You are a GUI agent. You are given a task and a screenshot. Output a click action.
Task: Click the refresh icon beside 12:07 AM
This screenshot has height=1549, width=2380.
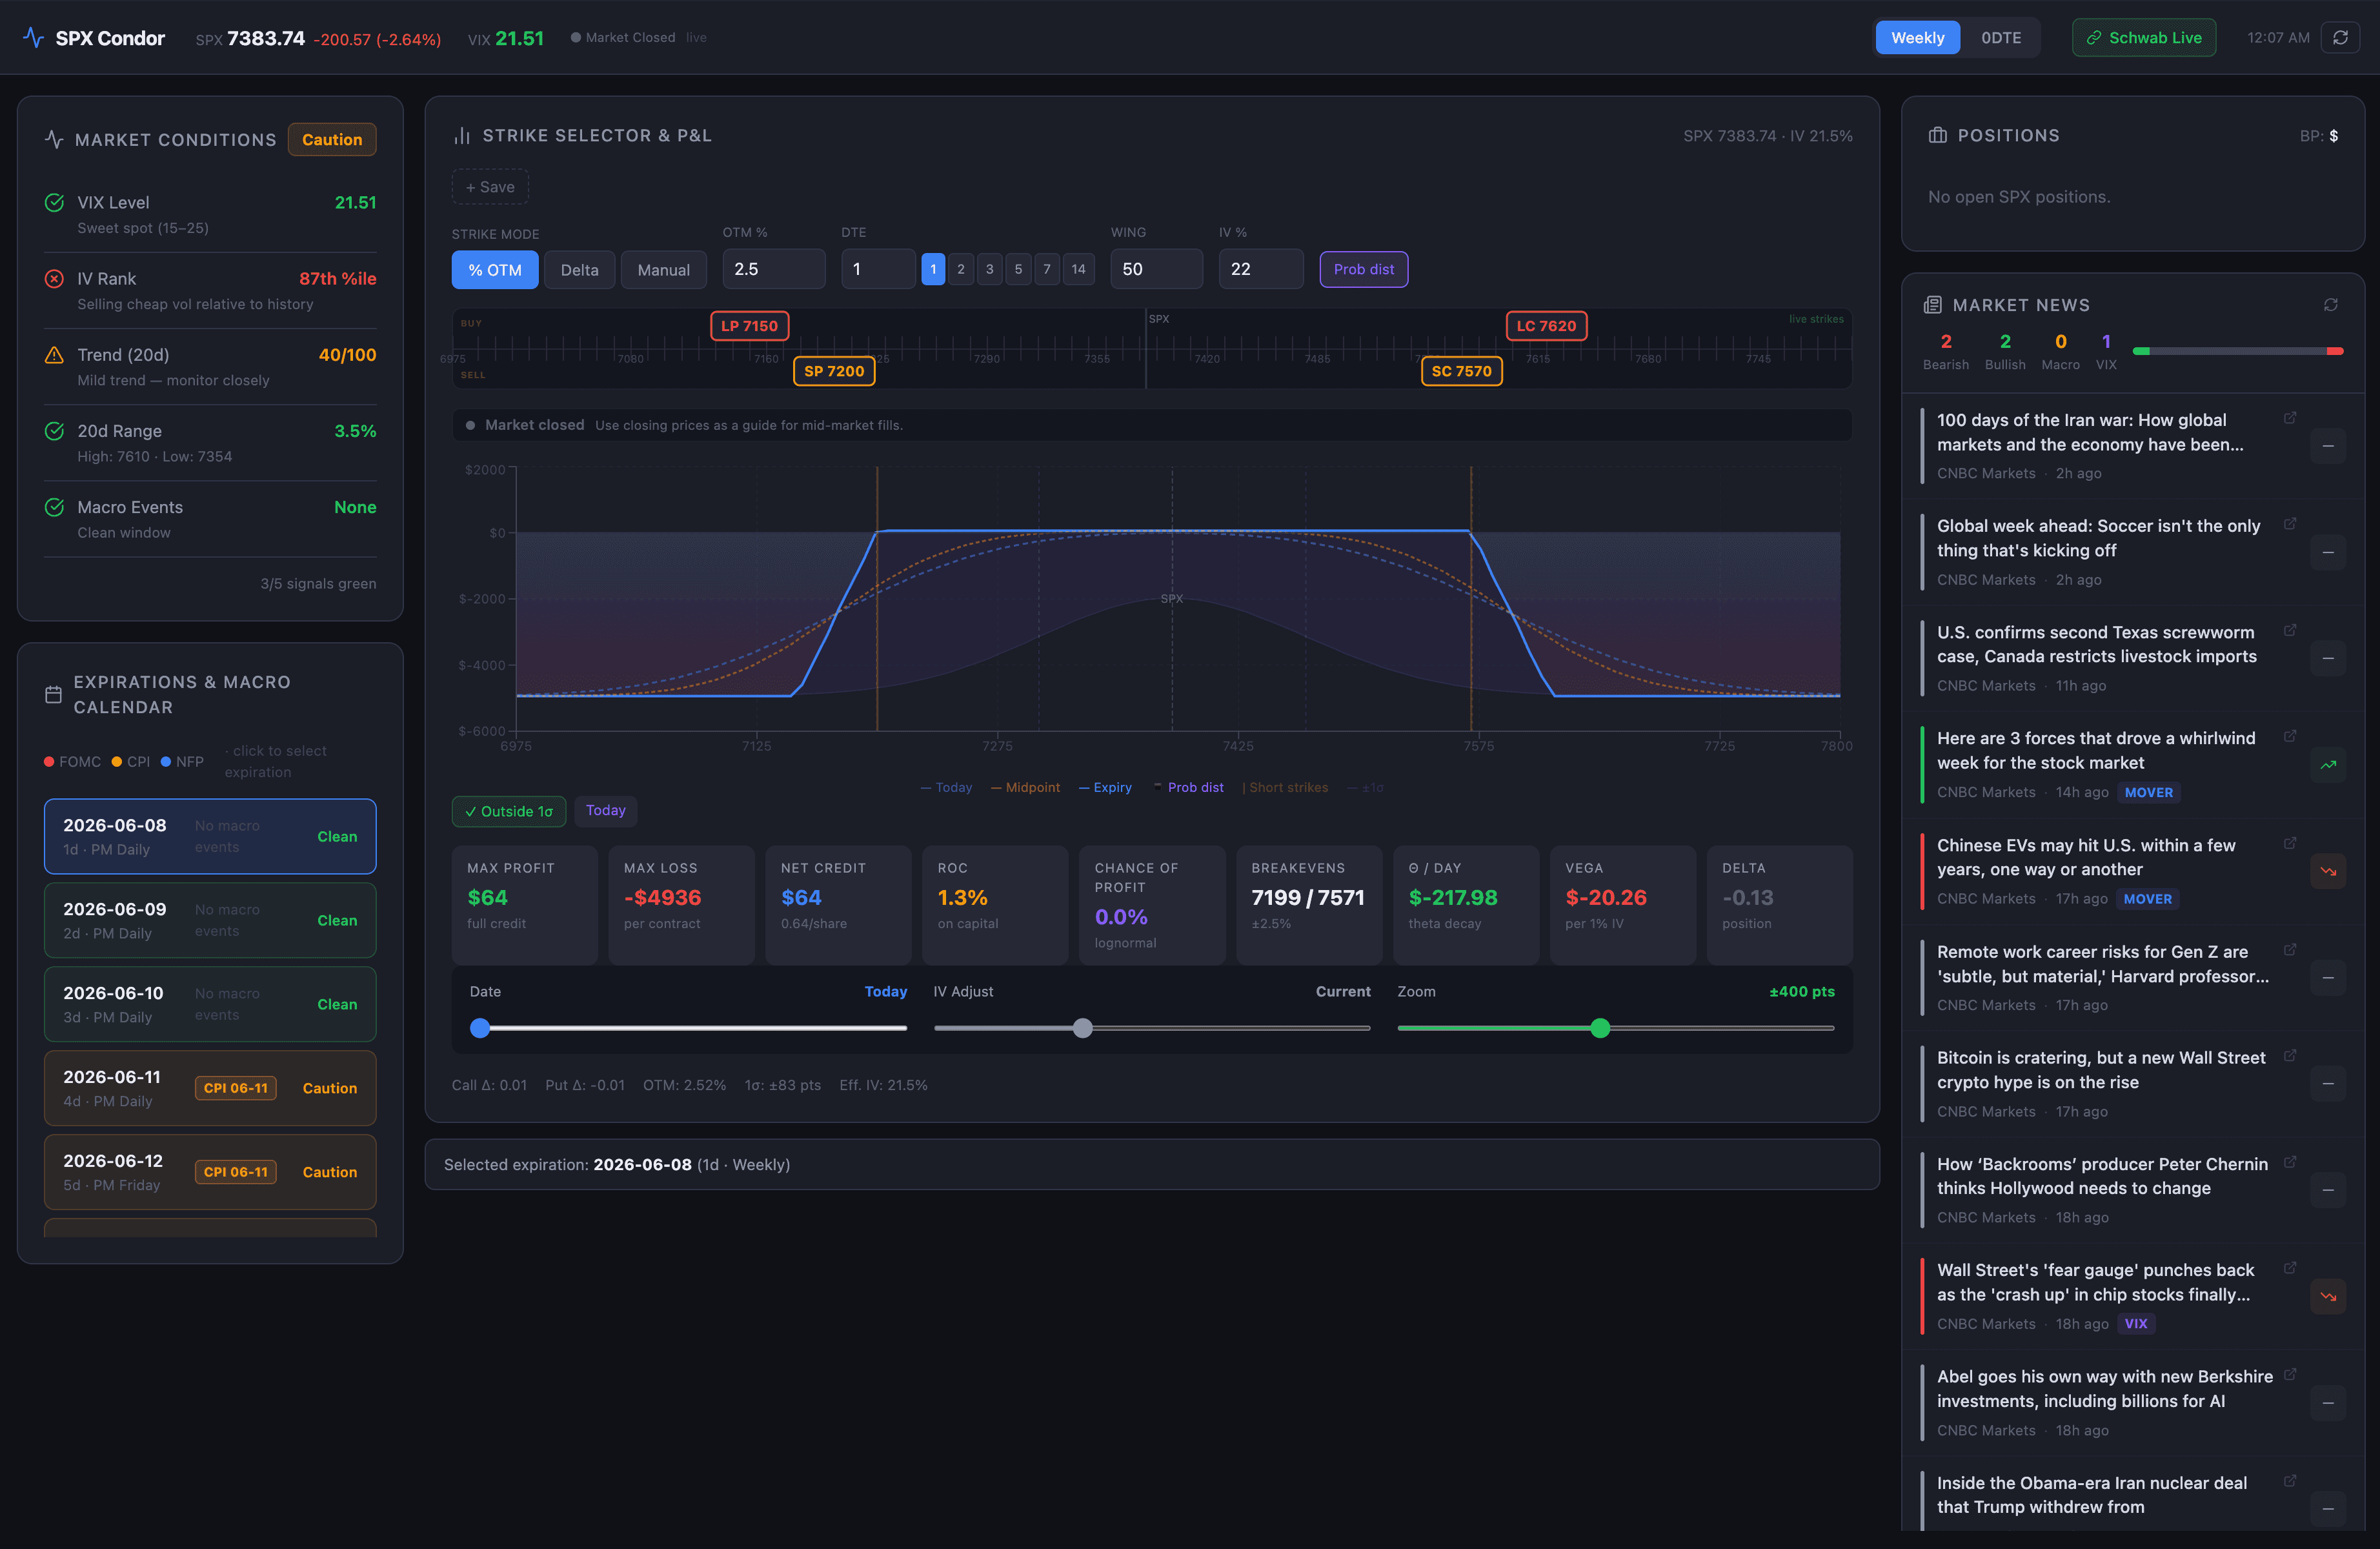pos(2340,38)
